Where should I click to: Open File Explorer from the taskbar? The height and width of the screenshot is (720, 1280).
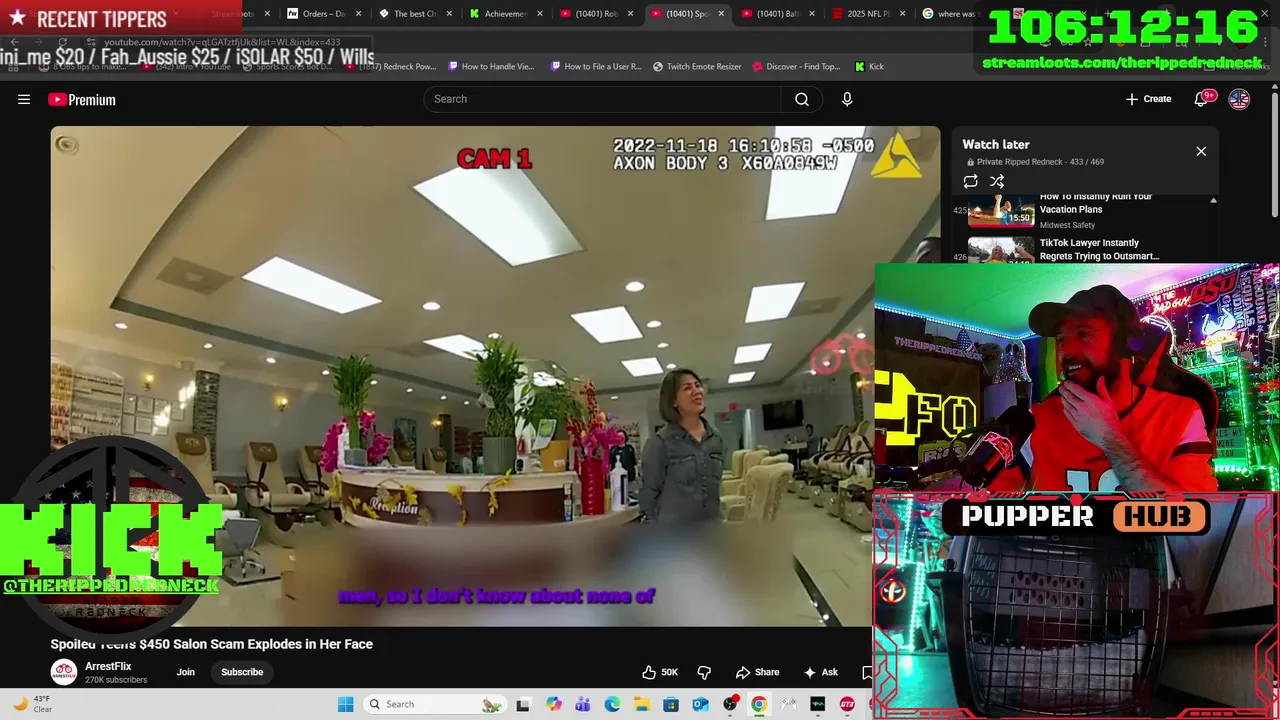click(642, 704)
